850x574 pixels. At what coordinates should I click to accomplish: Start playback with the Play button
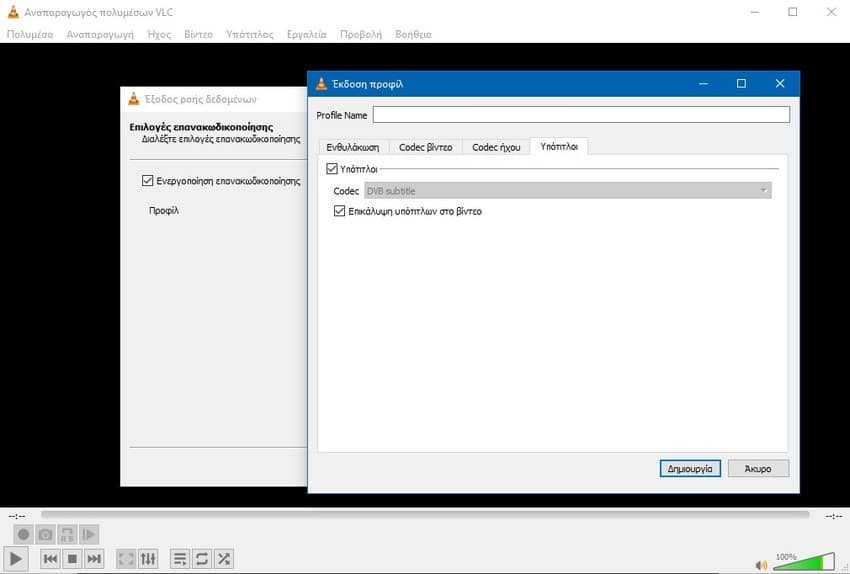click(x=16, y=558)
